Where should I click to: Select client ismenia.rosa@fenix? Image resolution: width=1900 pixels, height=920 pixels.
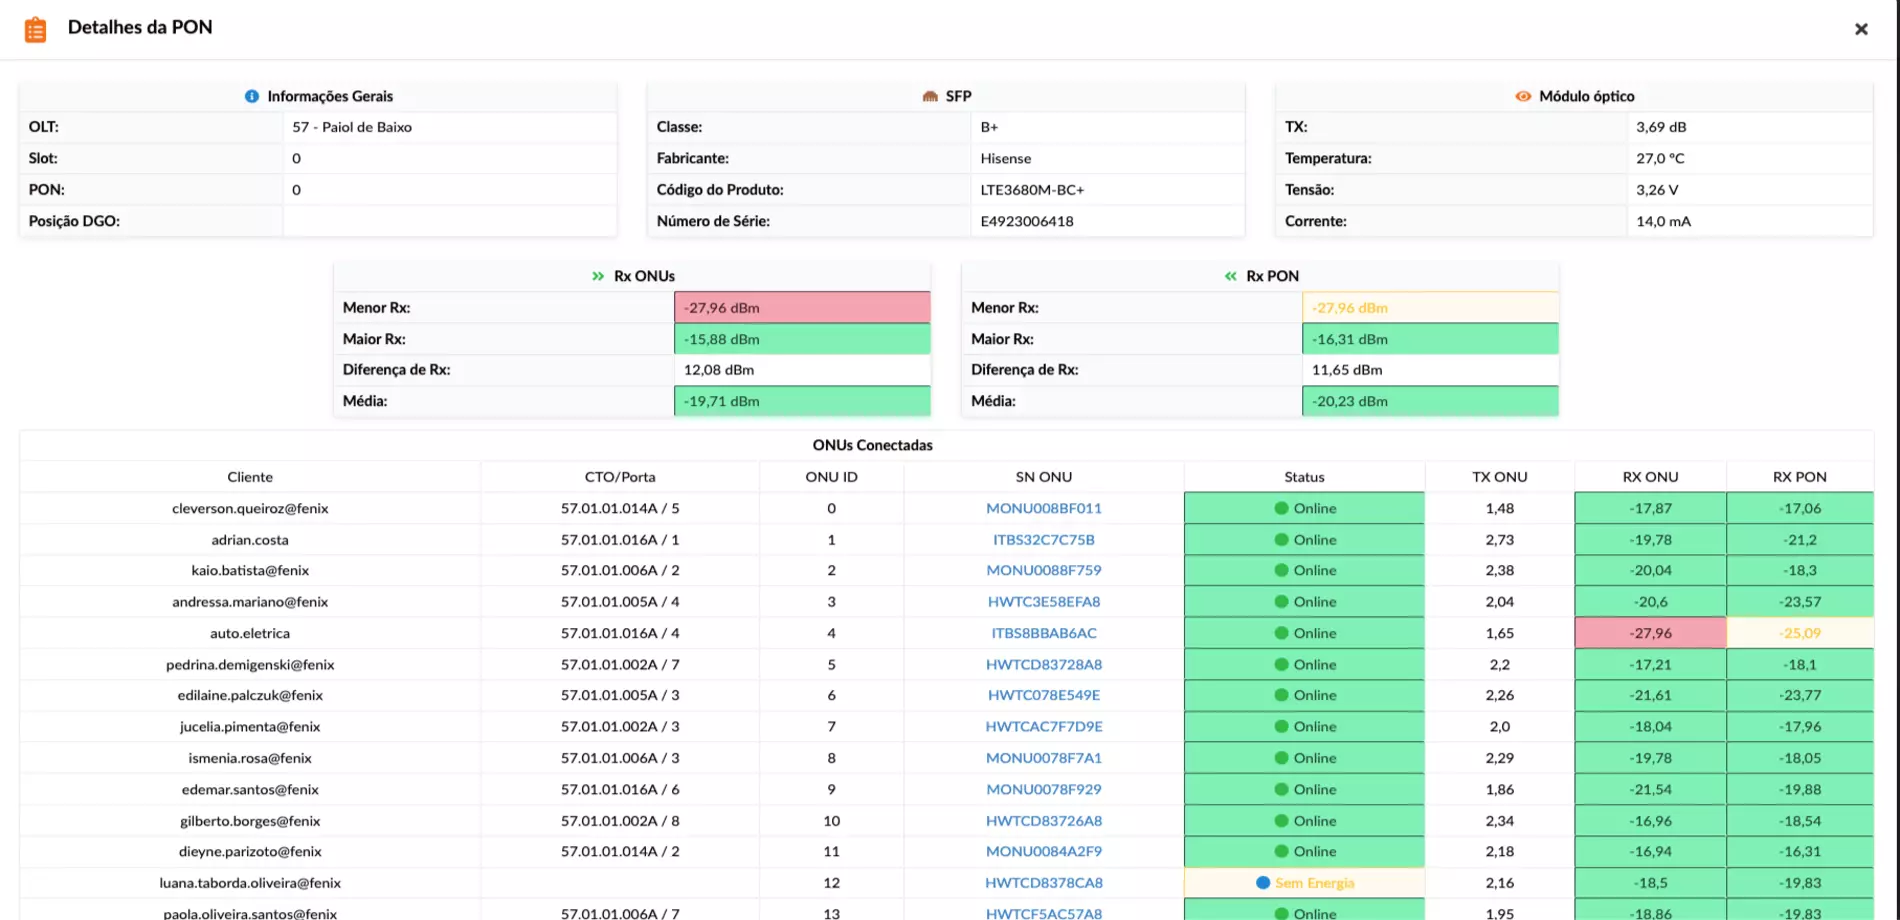click(x=250, y=758)
